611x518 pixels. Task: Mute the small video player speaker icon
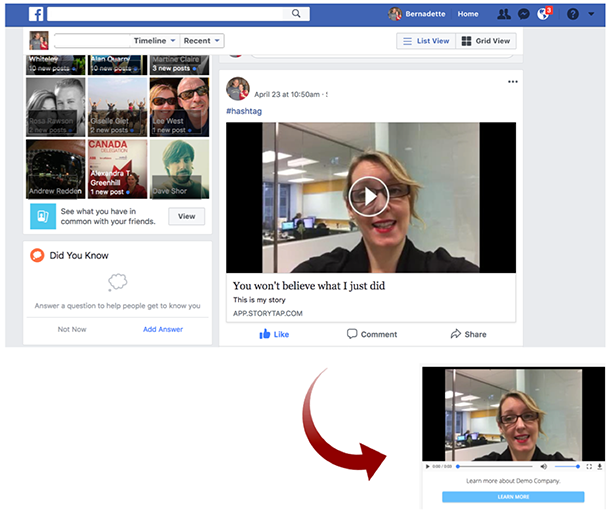tap(544, 466)
